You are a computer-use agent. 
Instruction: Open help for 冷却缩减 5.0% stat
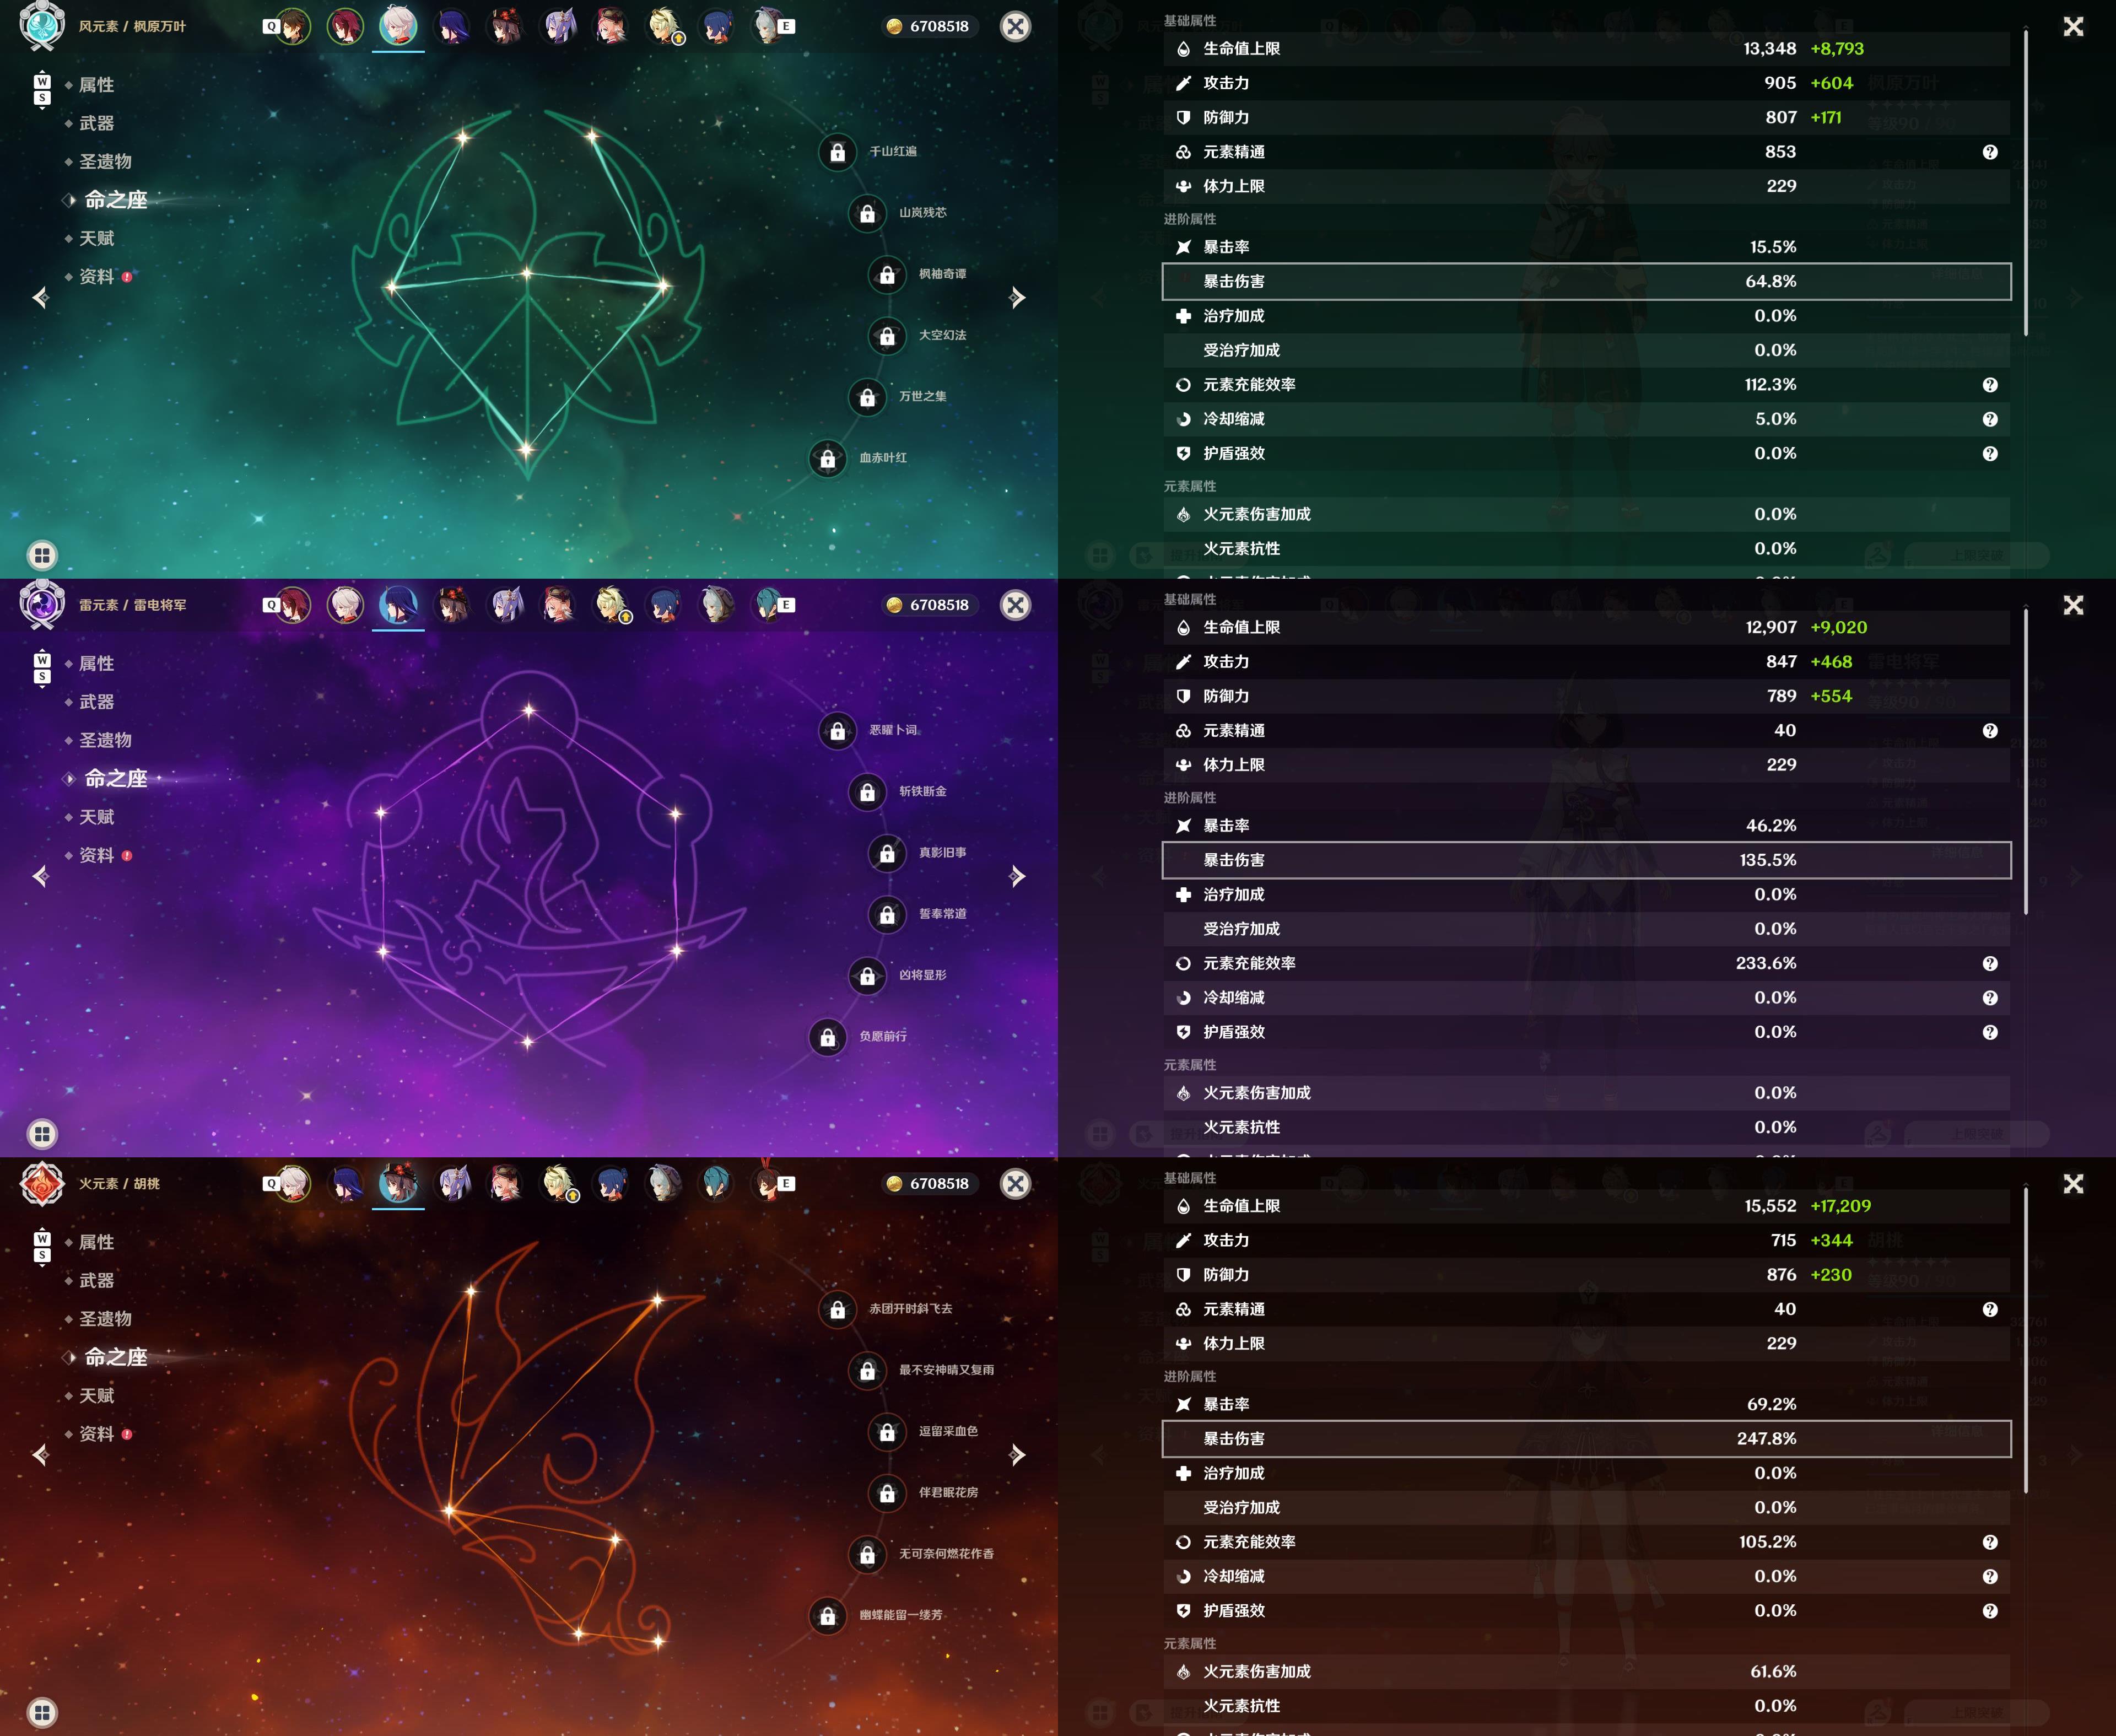[1990, 419]
